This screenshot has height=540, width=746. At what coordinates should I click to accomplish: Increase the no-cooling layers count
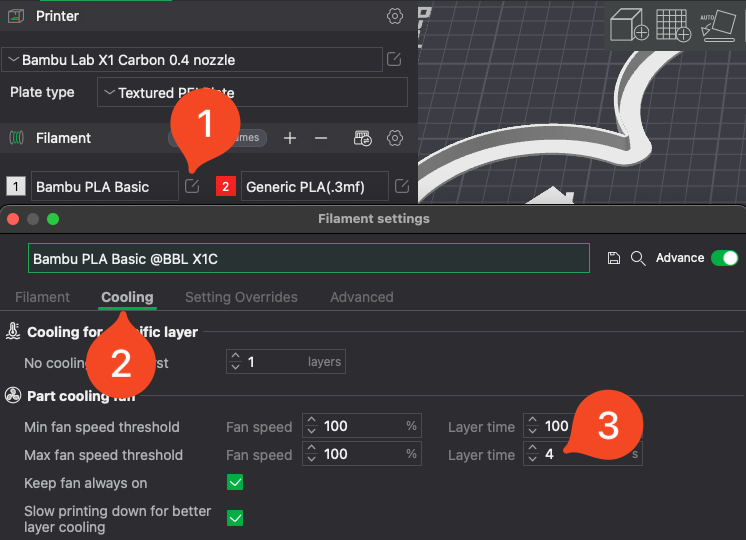[x=236, y=356]
